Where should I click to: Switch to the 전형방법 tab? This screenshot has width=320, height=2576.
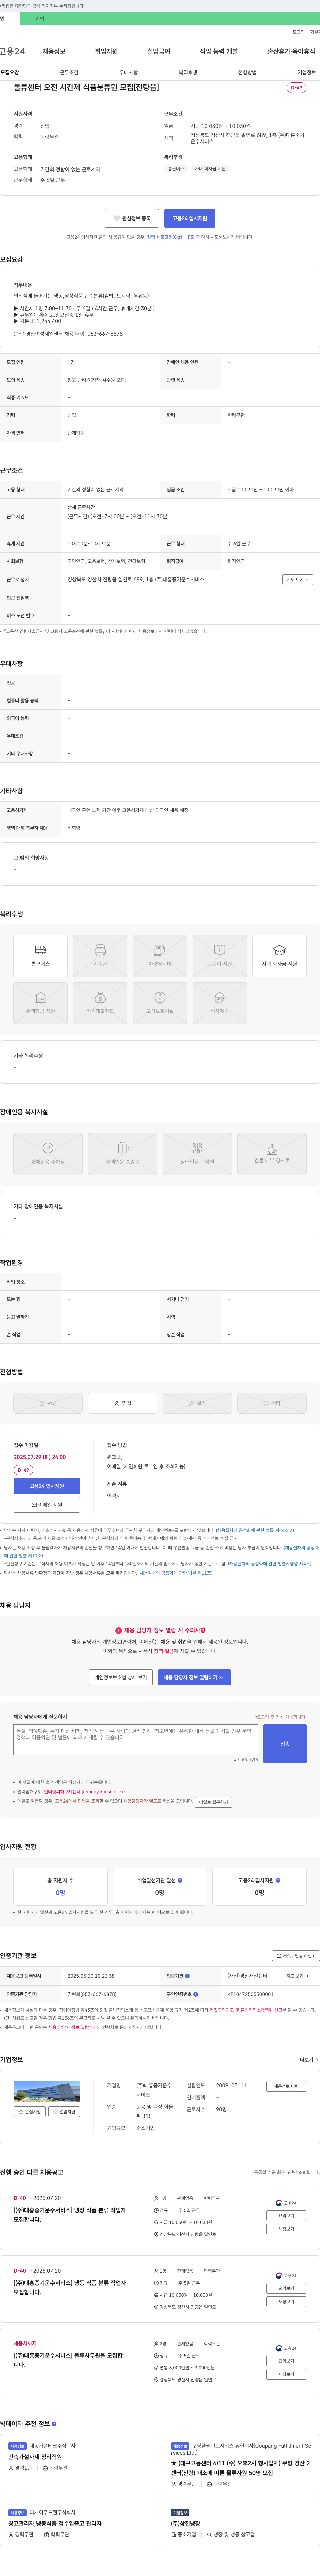[x=247, y=72]
